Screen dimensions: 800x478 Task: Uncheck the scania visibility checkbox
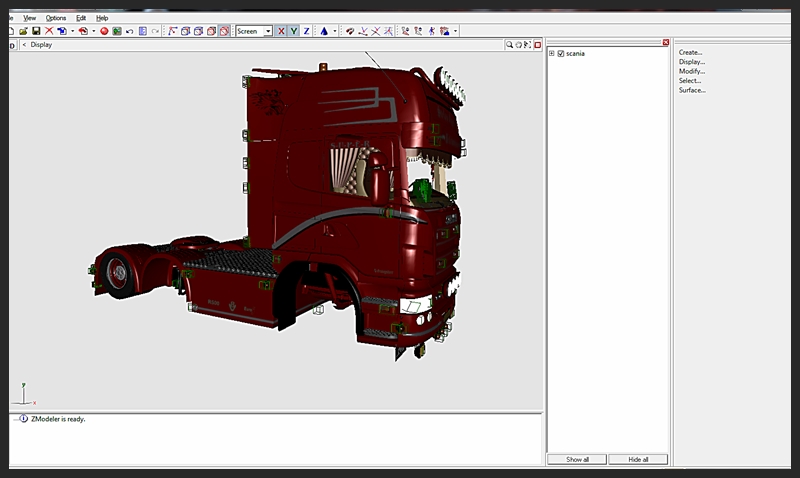point(561,53)
